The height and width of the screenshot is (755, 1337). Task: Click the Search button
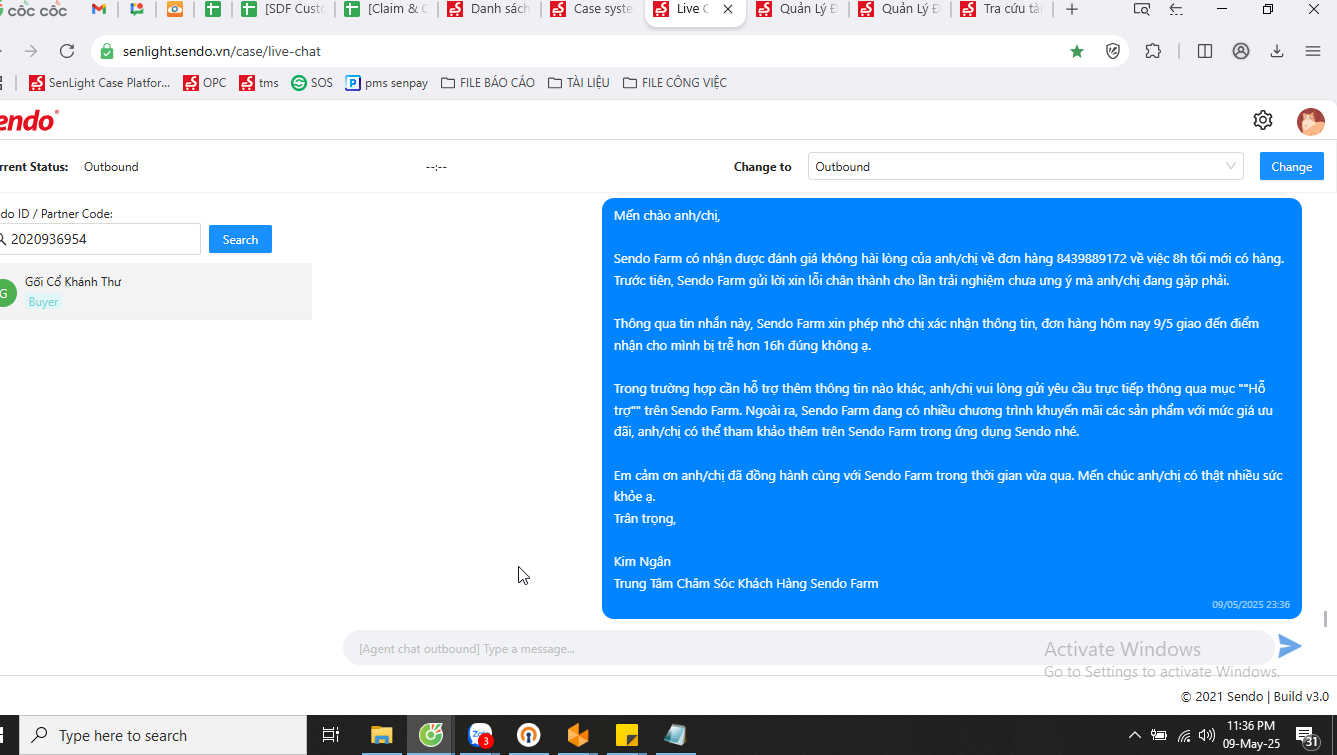coord(240,239)
